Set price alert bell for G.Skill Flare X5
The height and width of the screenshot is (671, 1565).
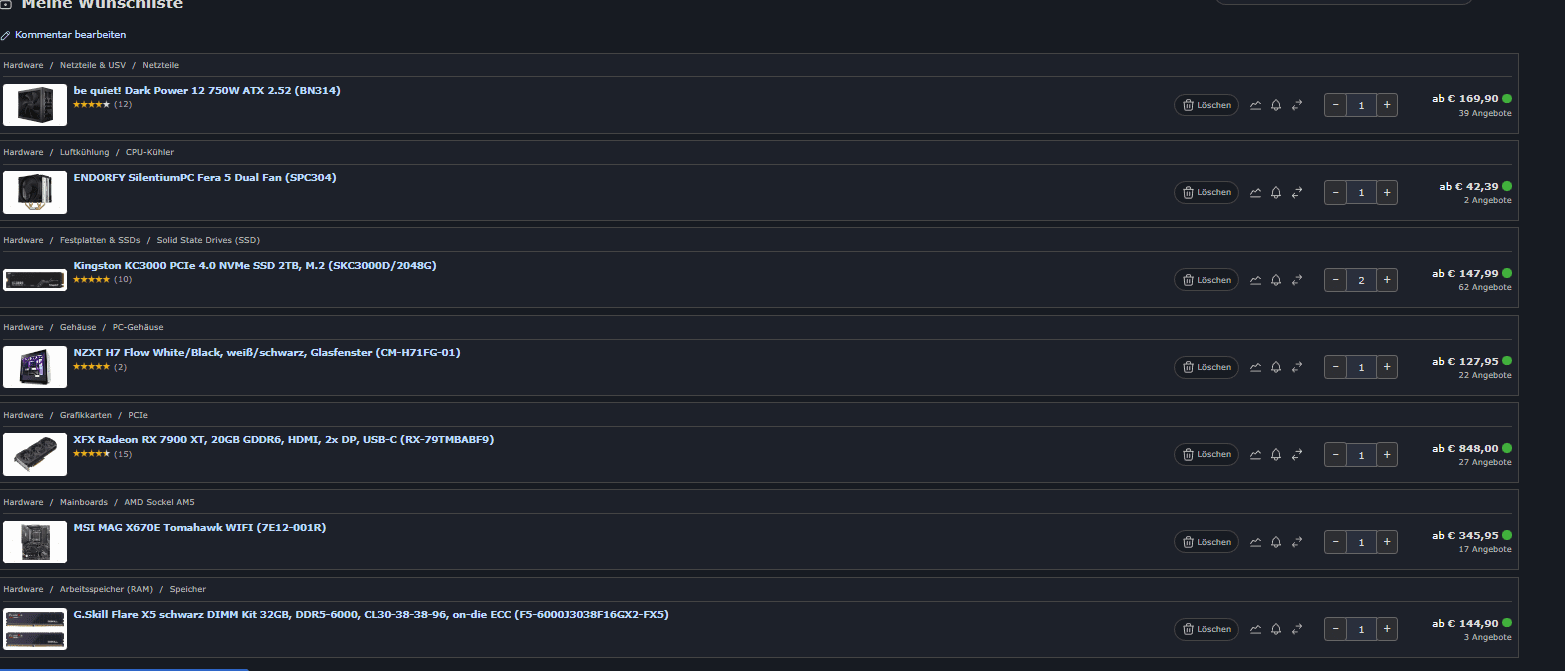click(x=1276, y=629)
